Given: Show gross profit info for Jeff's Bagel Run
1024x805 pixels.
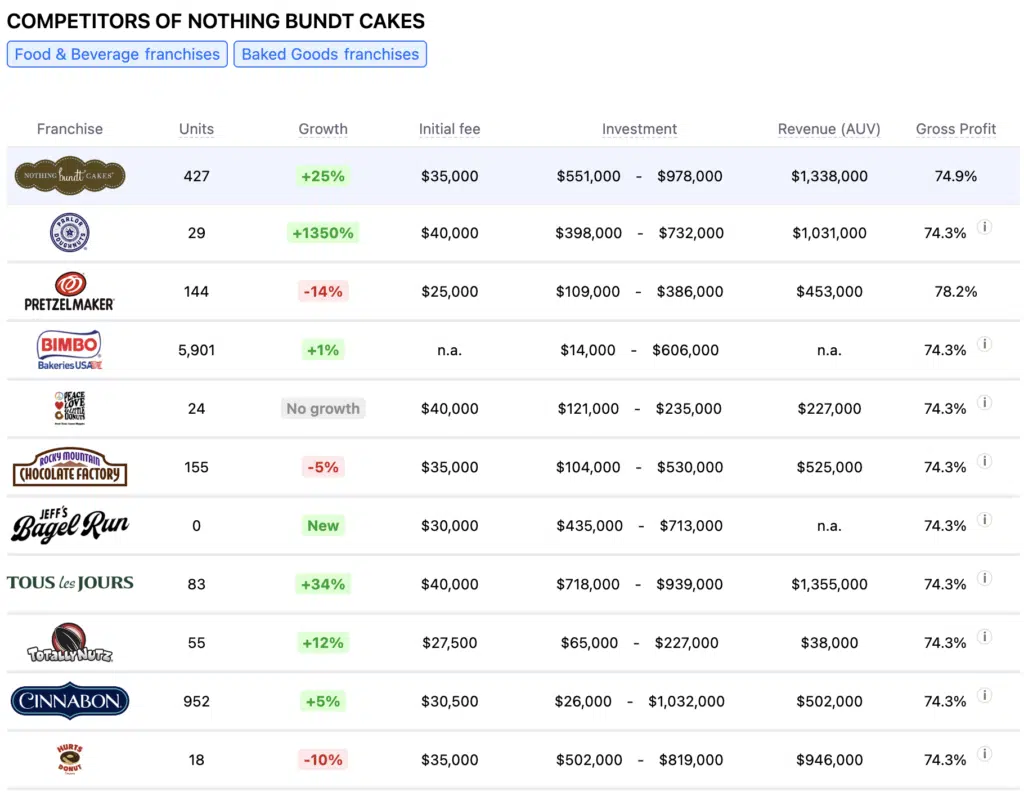Looking at the screenshot, I should pyautogui.click(x=985, y=520).
